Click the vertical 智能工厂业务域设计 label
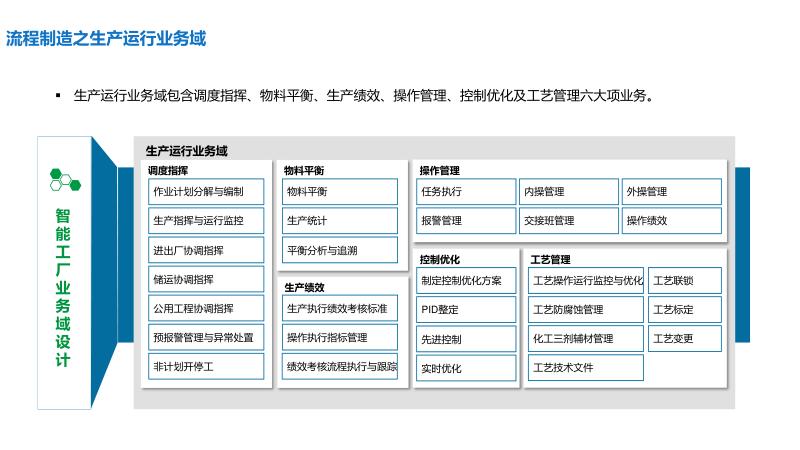Image resolution: width=800 pixels, height=450 pixels. [x=63, y=287]
